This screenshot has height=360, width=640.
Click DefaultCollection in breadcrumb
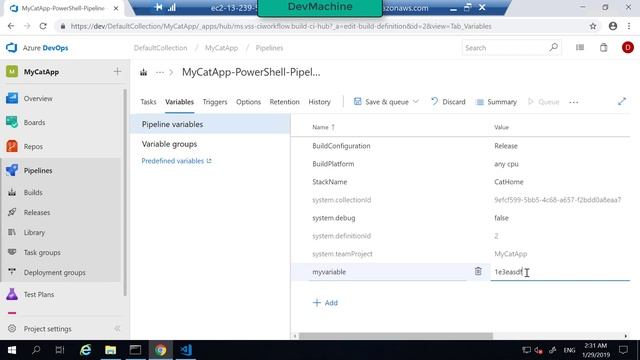click(x=160, y=48)
